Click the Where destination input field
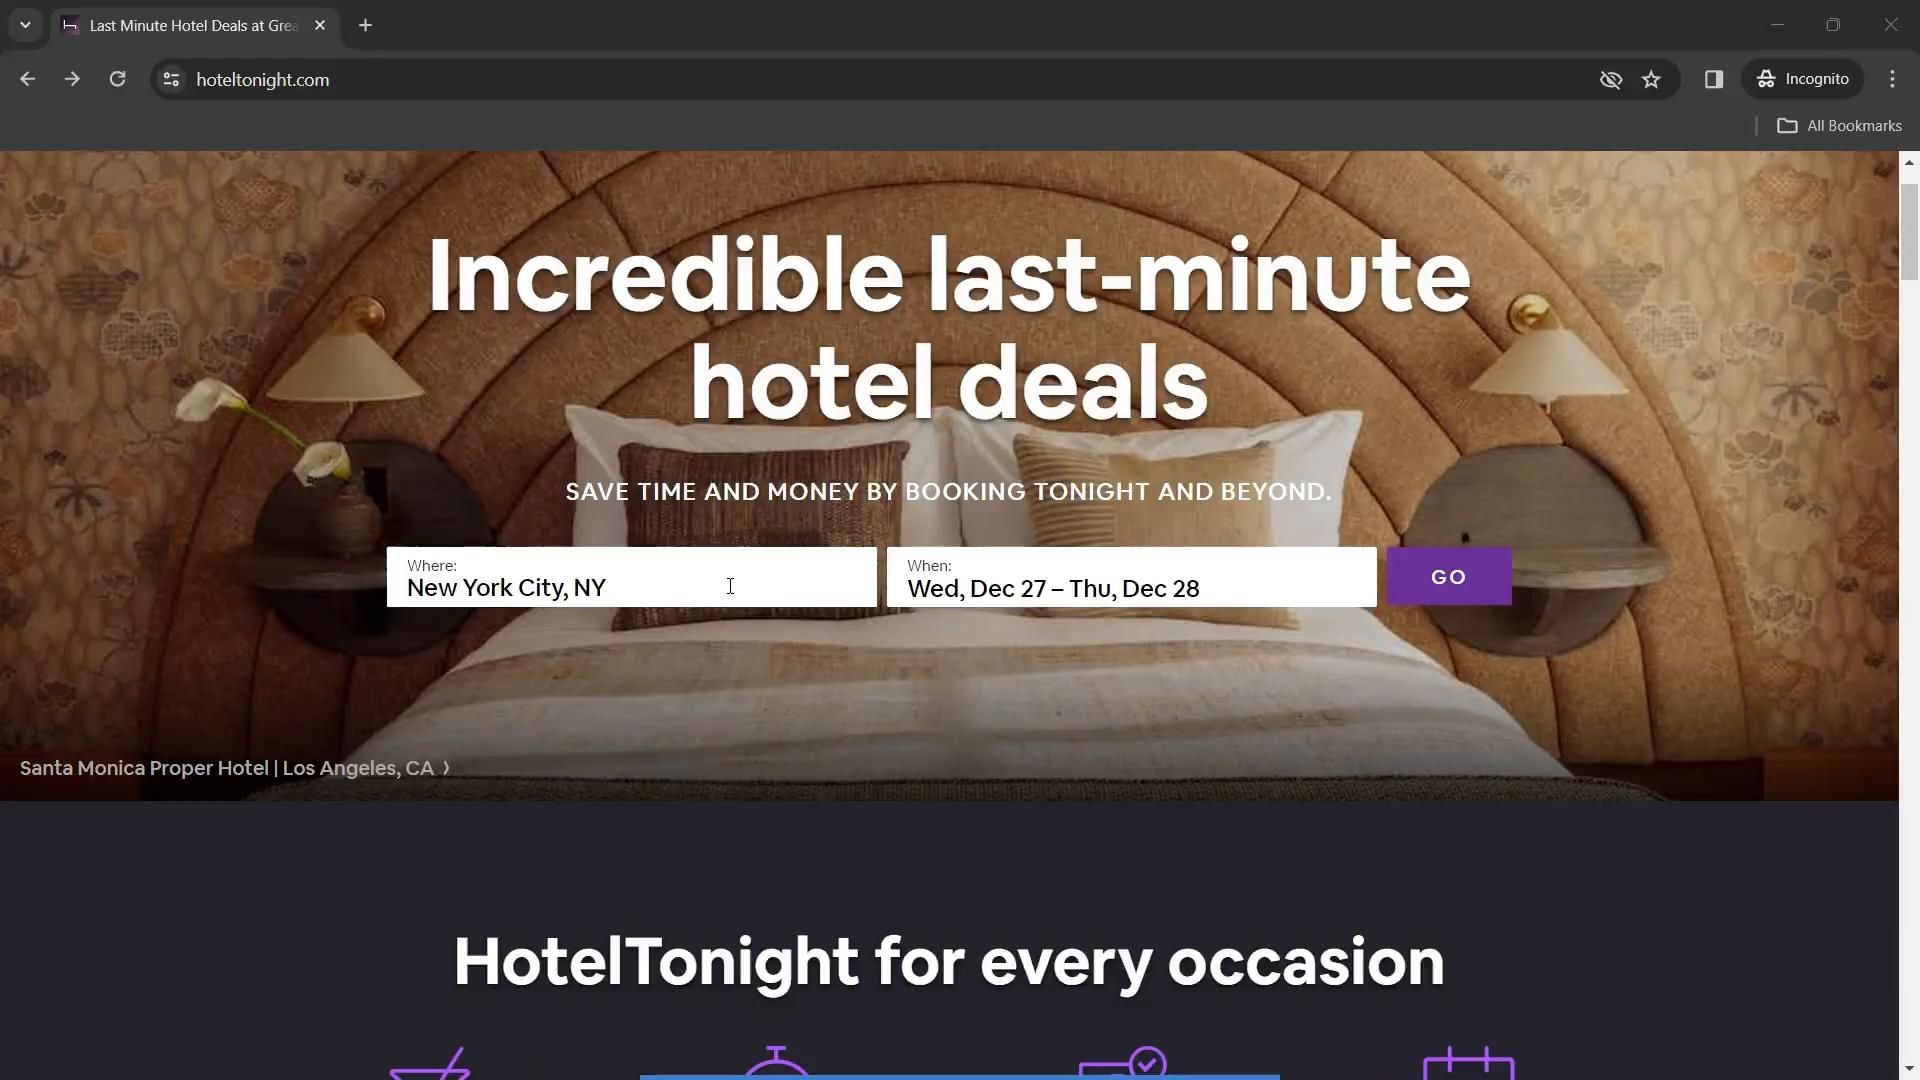This screenshot has width=1920, height=1080. pyautogui.click(x=631, y=577)
